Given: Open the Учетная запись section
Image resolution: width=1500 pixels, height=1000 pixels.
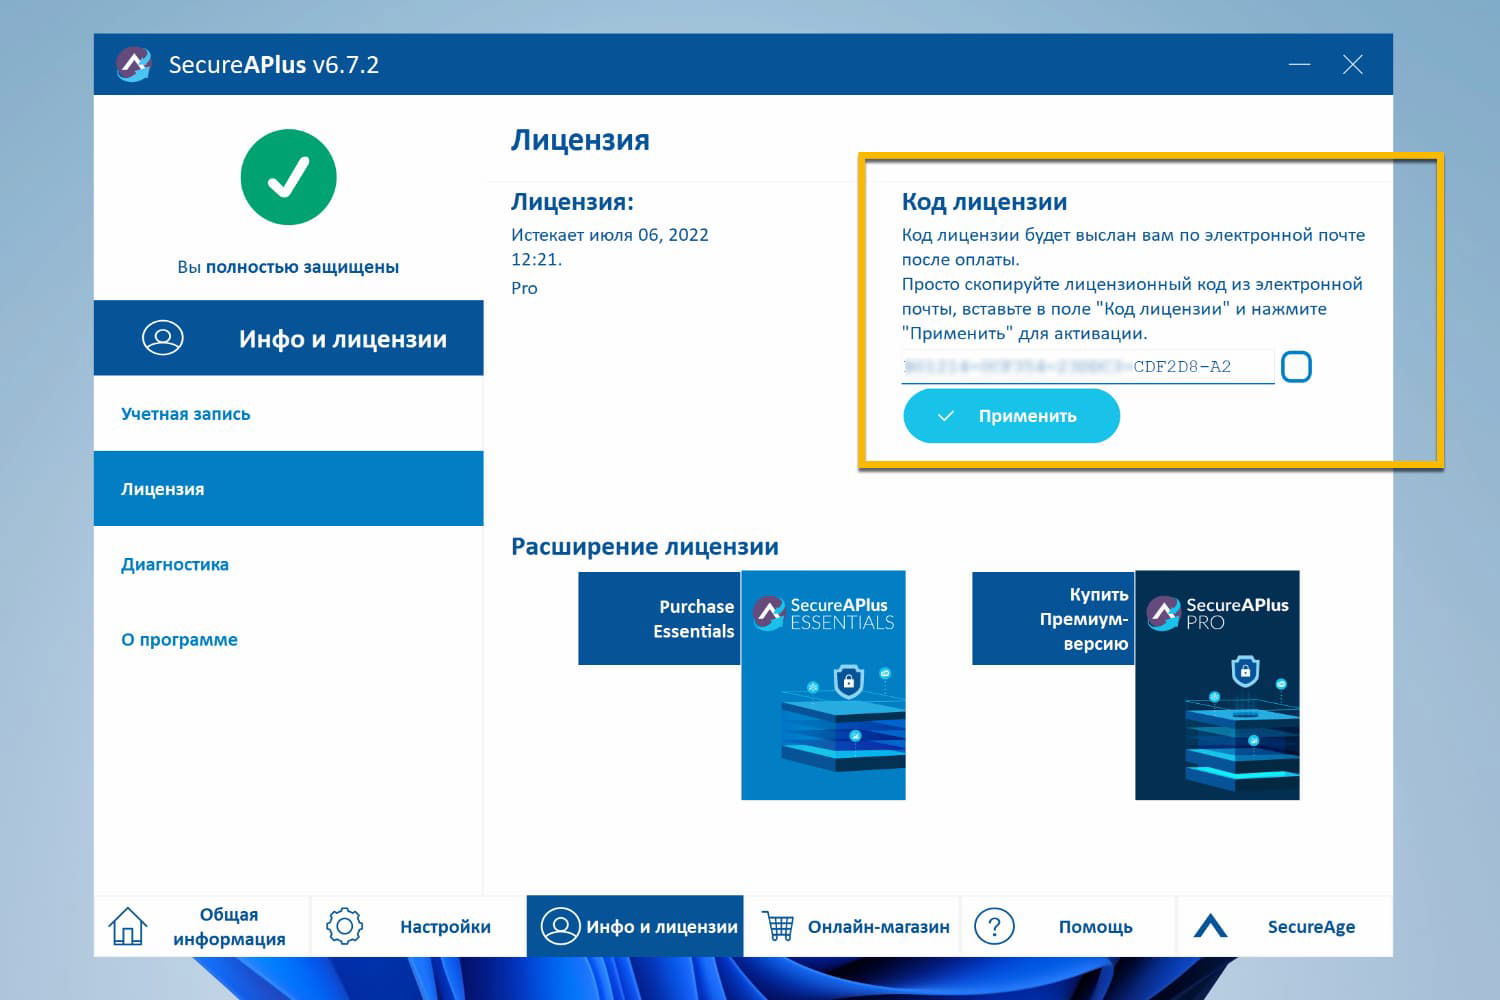Looking at the screenshot, I should pyautogui.click(x=289, y=414).
